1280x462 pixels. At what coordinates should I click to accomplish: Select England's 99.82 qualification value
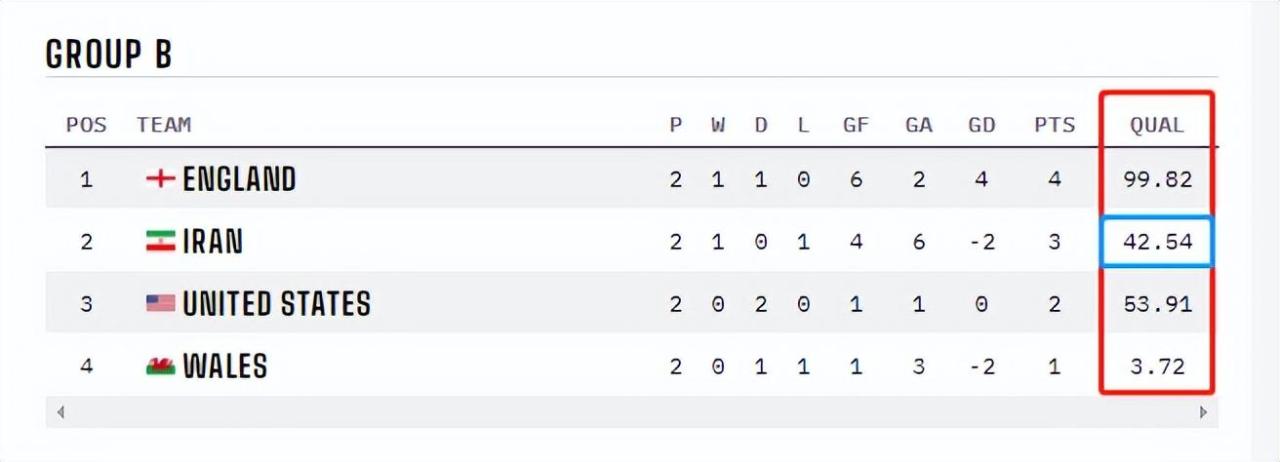pos(1157,180)
